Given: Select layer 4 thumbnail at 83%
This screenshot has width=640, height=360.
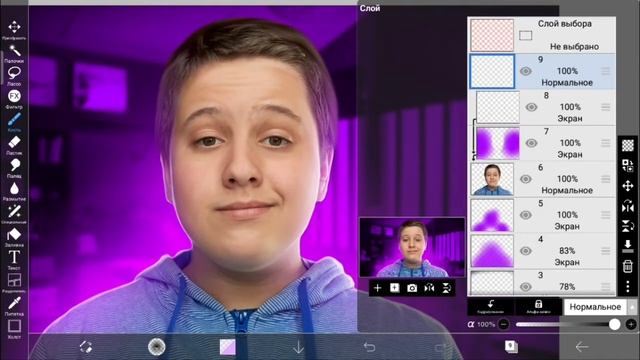Looking at the screenshot, I should pyautogui.click(x=492, y=251).
